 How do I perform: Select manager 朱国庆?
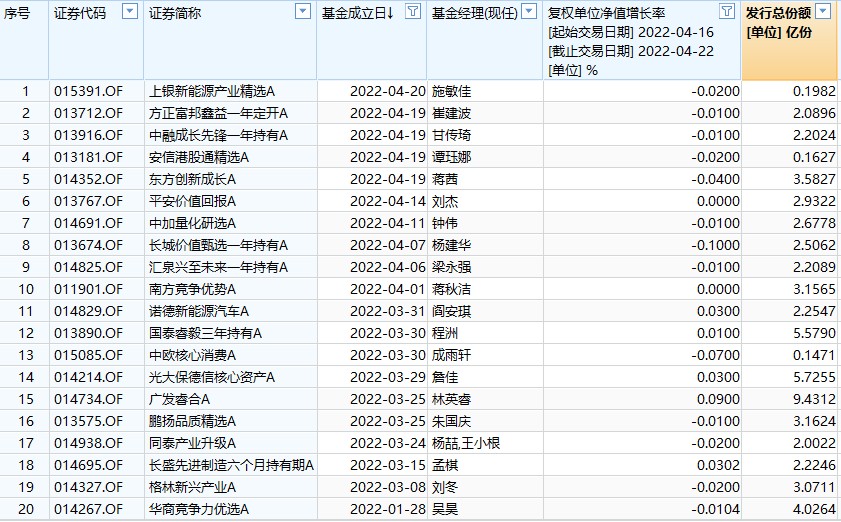pos(452,421)
